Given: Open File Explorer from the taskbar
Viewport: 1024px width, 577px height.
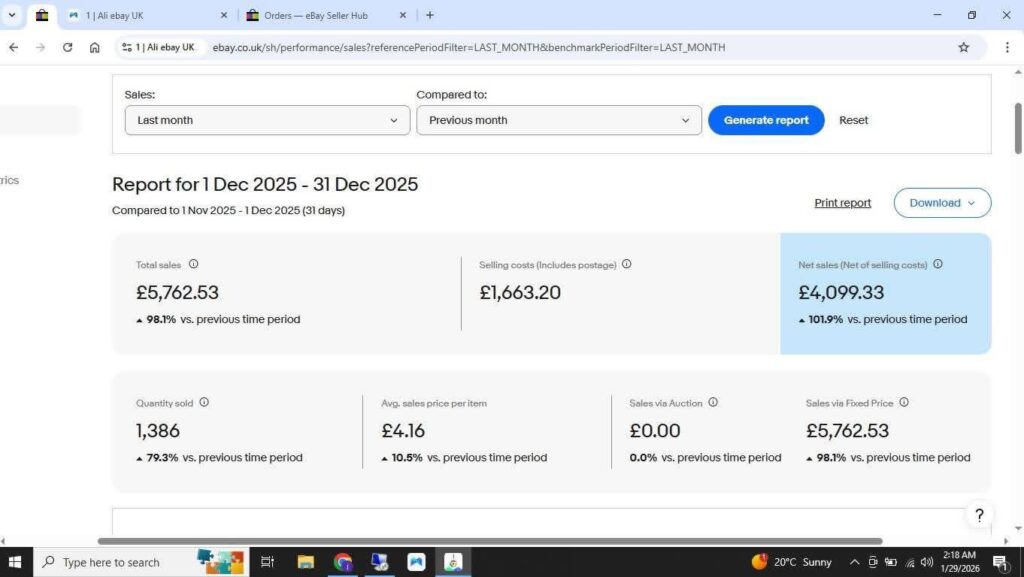Looking at the screenshot, I should pos(306,562).
